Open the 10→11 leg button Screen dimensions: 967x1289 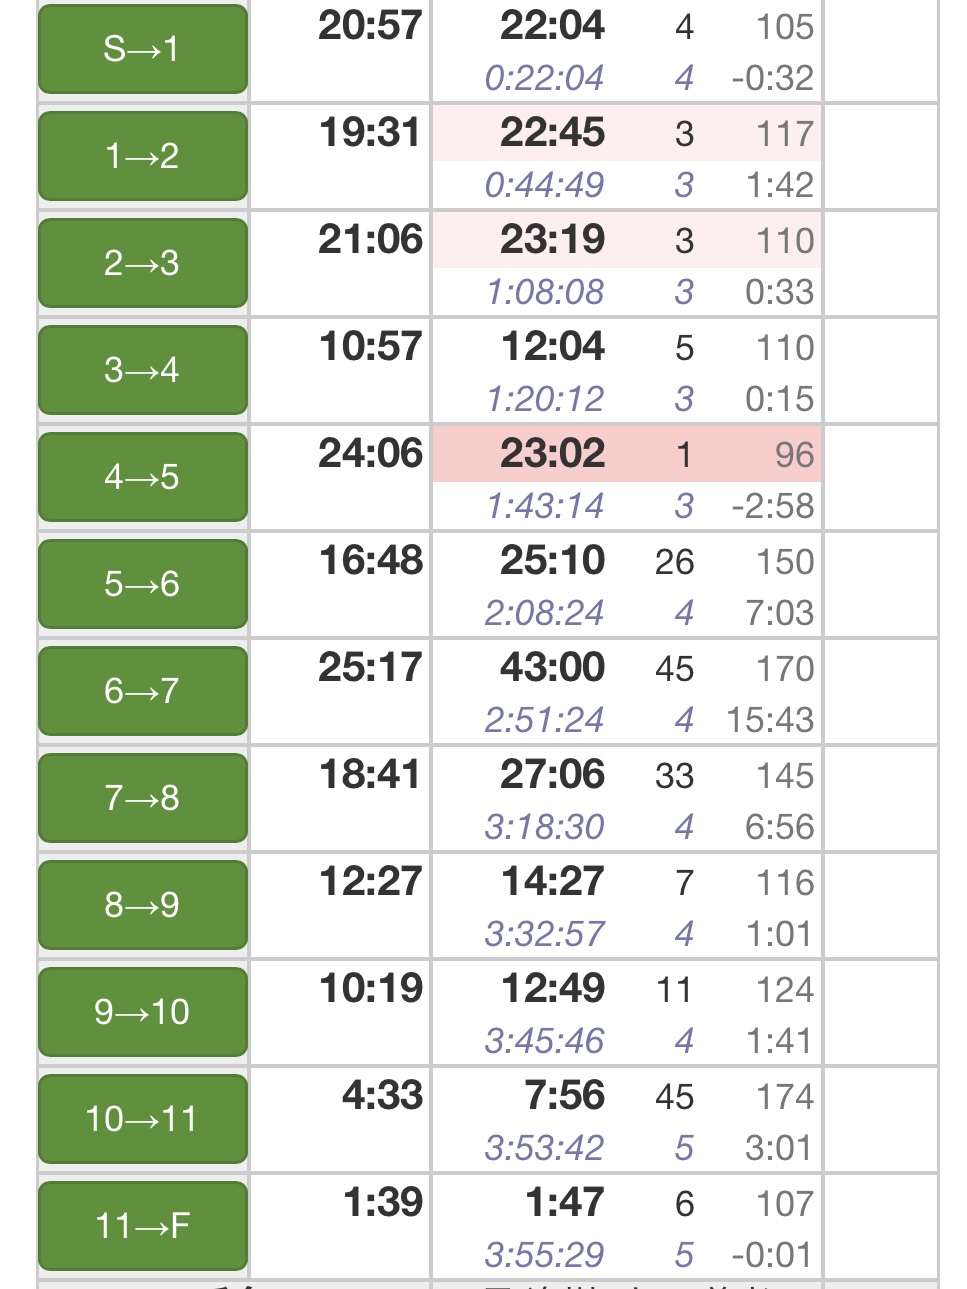tap(142, 1119)
